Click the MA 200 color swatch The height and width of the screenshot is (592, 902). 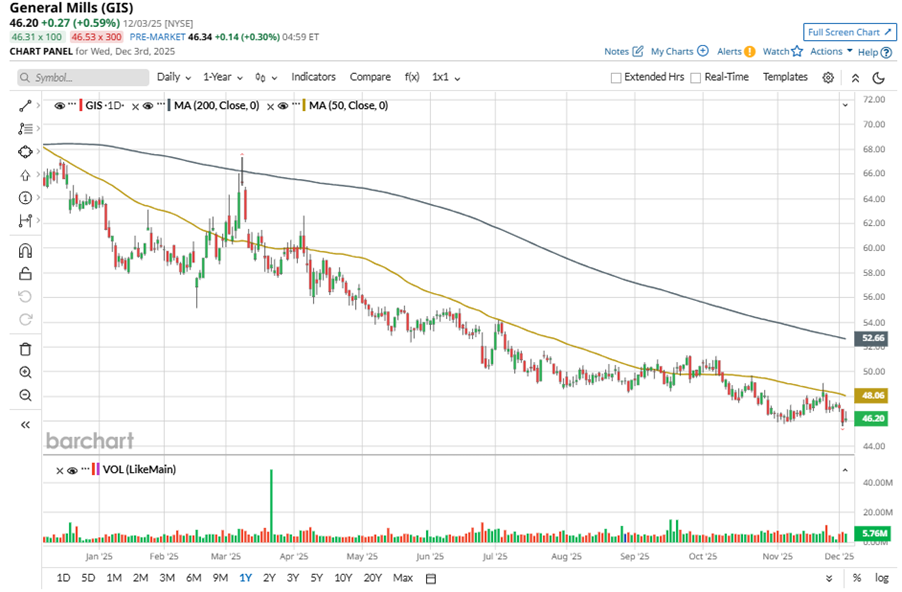[x=169, y=106]
